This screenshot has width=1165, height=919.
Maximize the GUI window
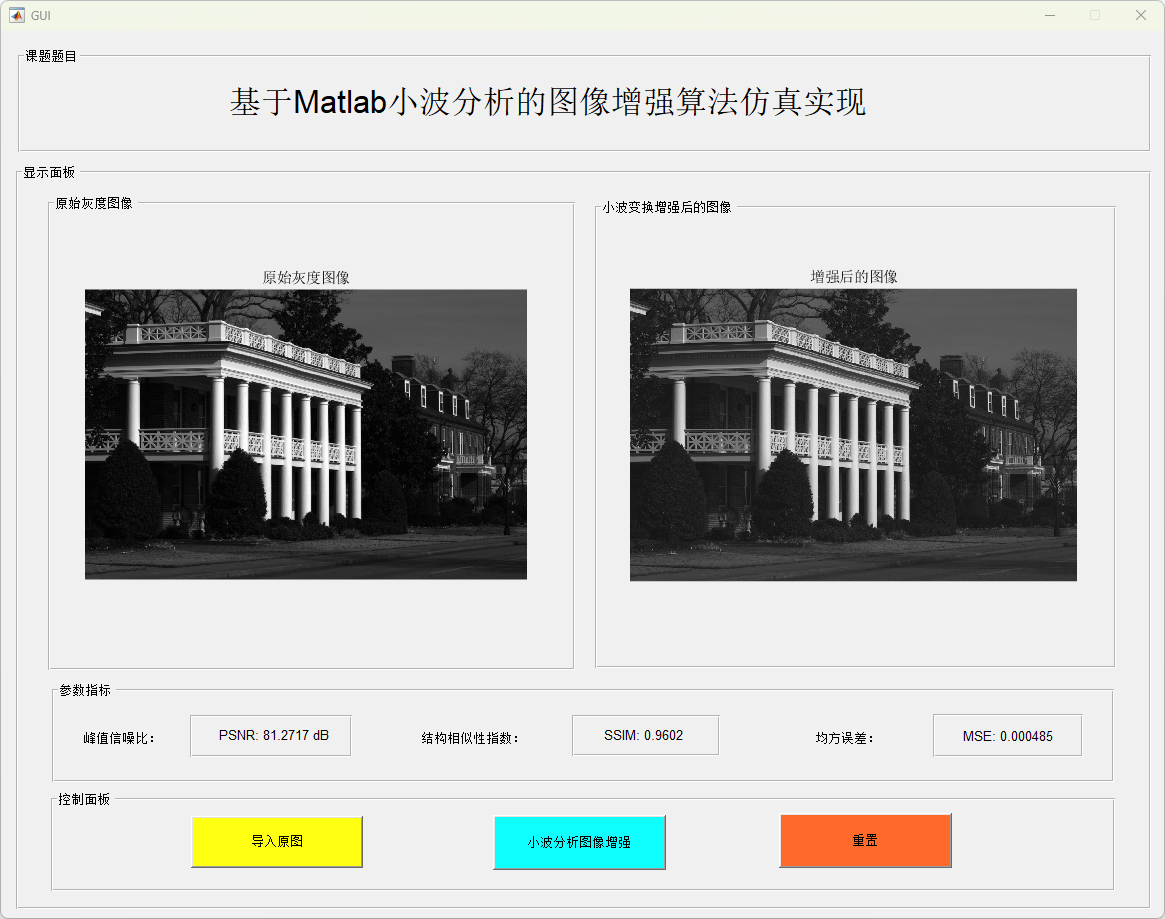(1095, 15)
